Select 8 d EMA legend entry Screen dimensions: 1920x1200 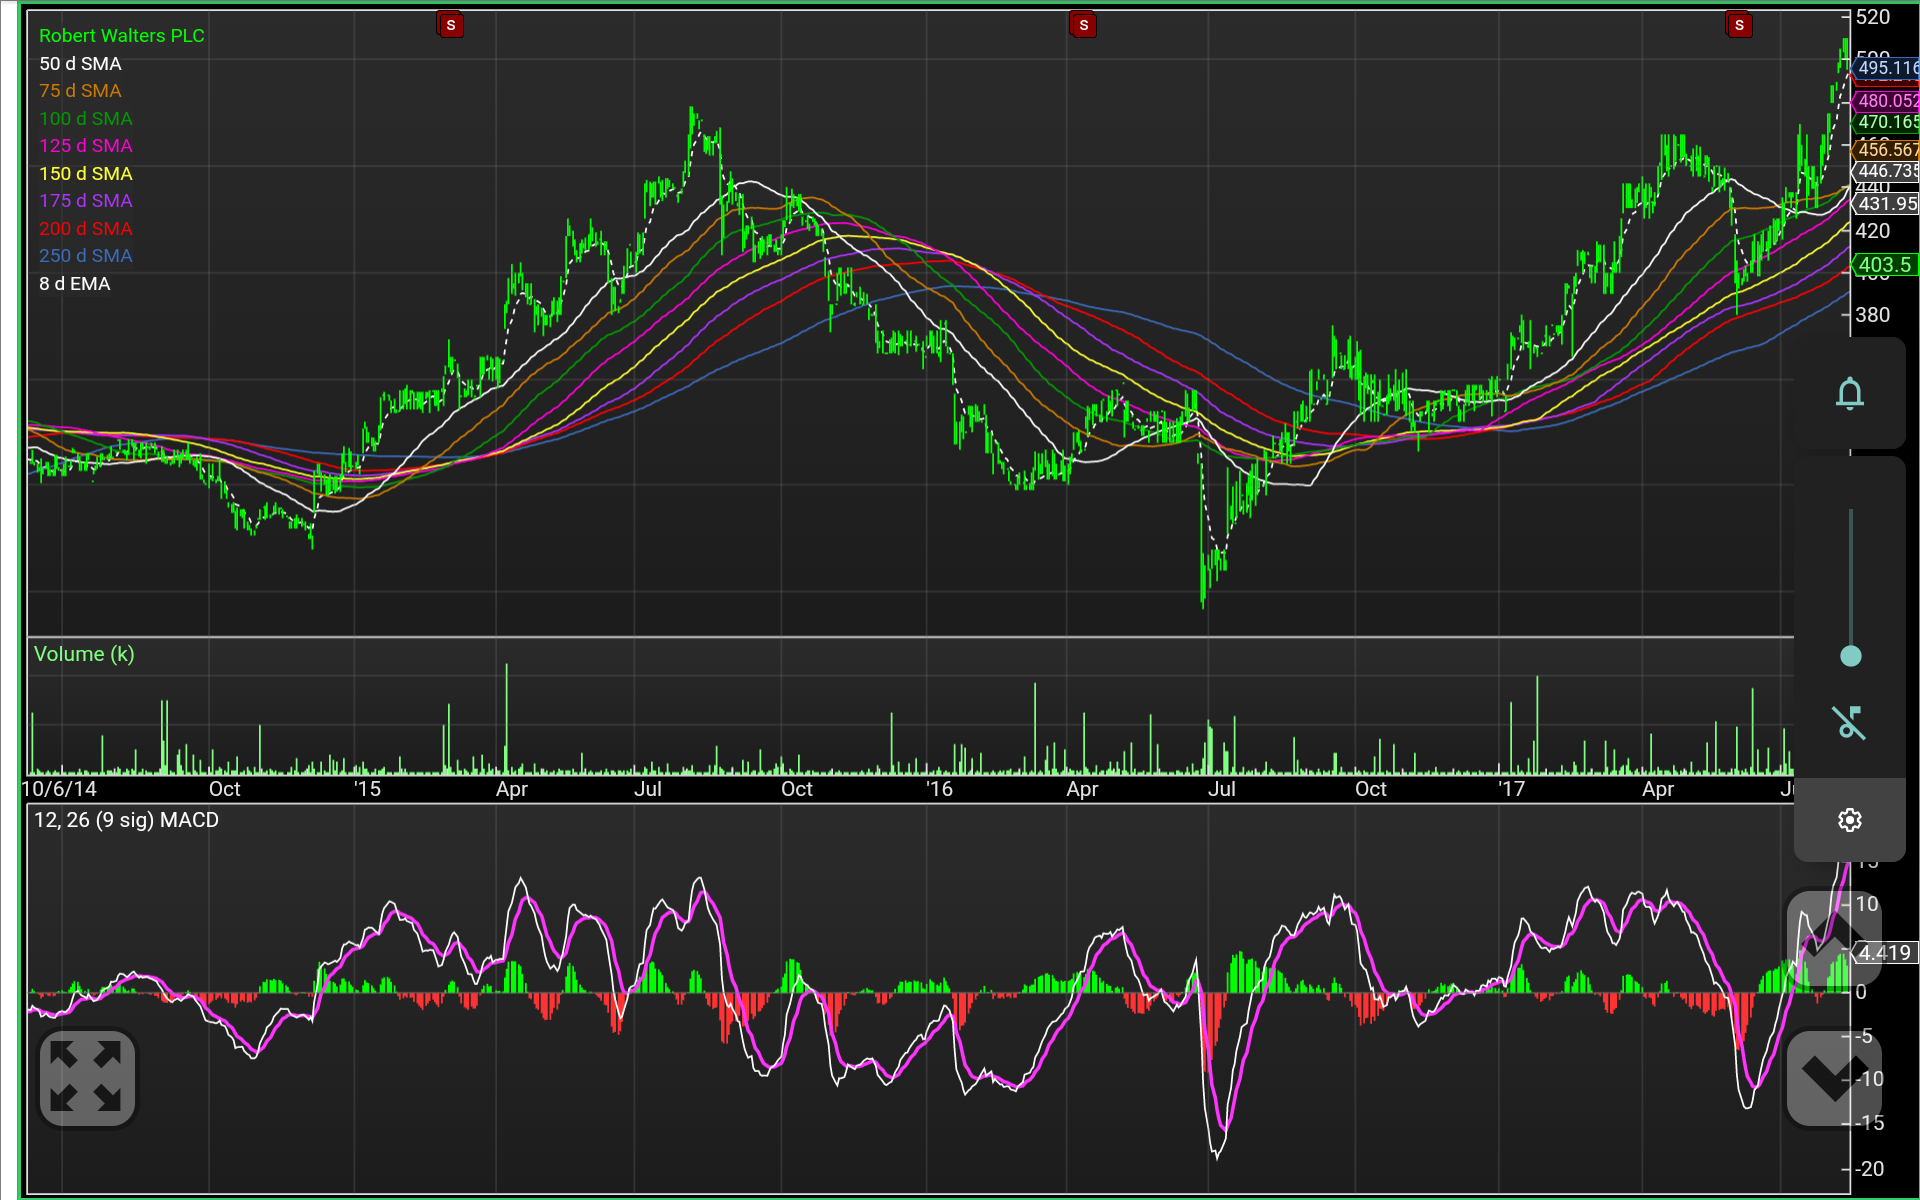[x=74, y=284]
